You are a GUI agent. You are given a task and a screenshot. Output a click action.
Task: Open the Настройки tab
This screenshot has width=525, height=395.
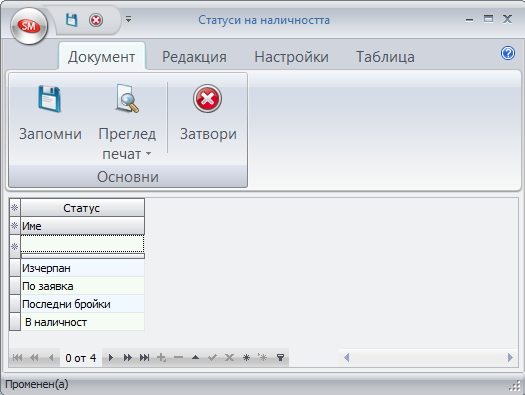coord(291,57)
